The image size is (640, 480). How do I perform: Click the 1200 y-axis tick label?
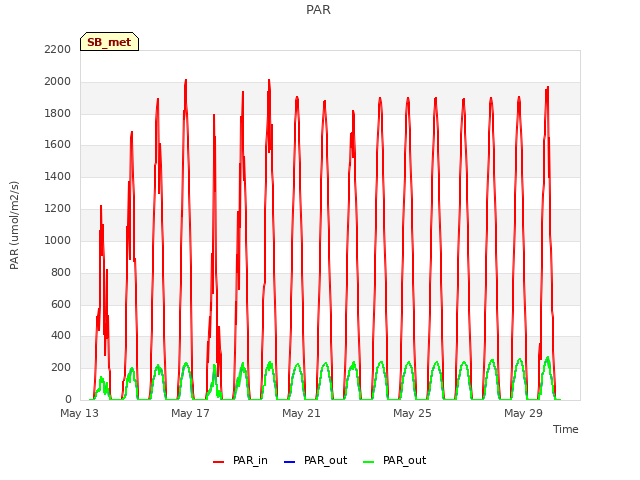click(x=58, y=209)
